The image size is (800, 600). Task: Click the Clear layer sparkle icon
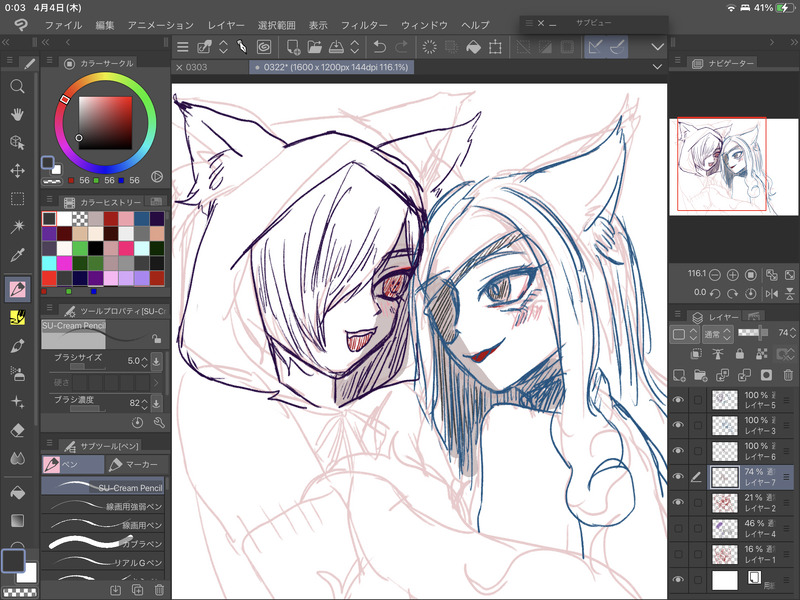[430, 47]
